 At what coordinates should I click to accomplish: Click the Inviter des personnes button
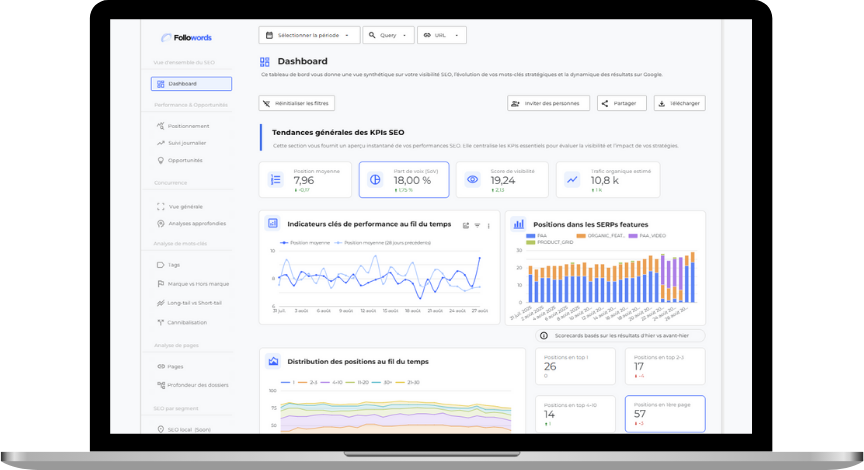[x=548, y=103]
